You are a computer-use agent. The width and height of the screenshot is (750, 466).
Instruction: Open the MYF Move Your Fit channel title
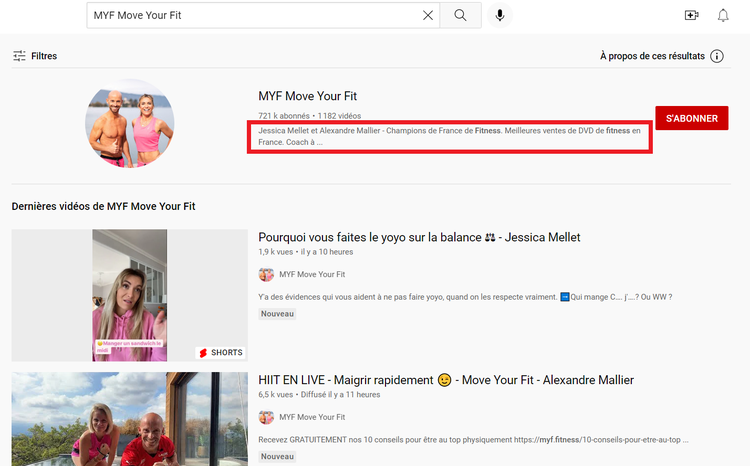point(308,96)
